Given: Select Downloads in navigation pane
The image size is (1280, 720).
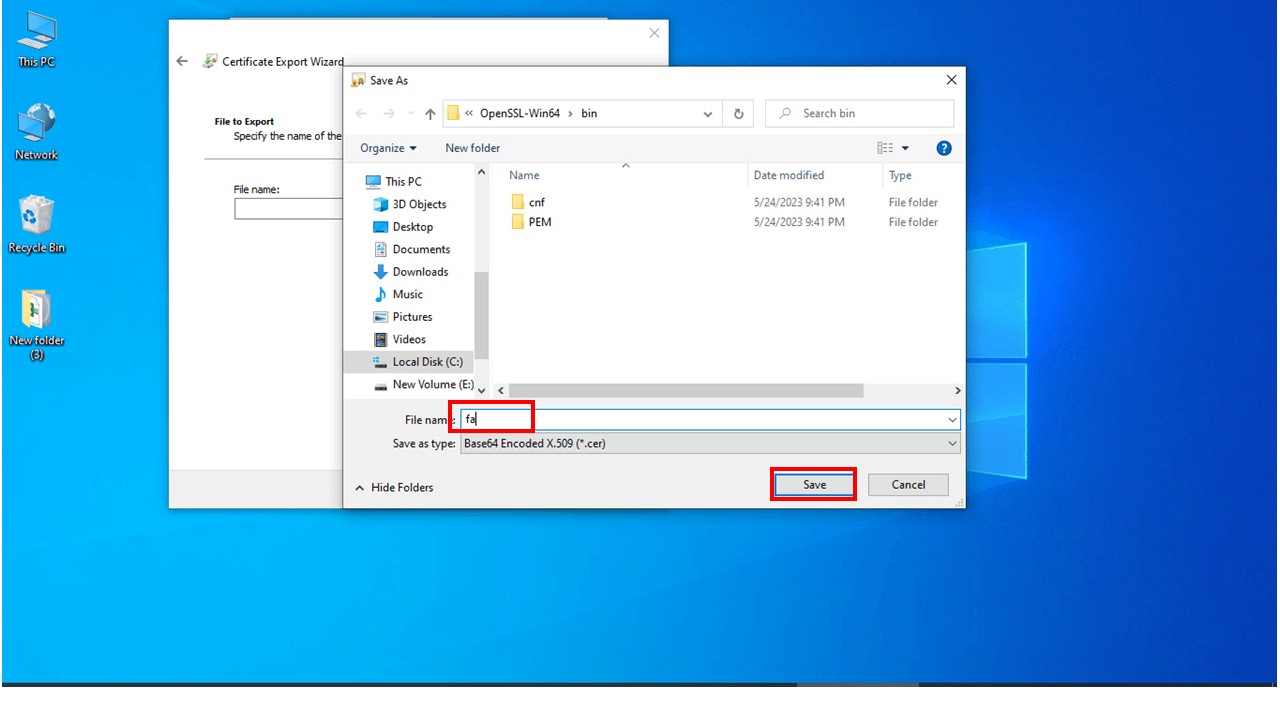Looking at the screenshot, I should tap(420, 272).
